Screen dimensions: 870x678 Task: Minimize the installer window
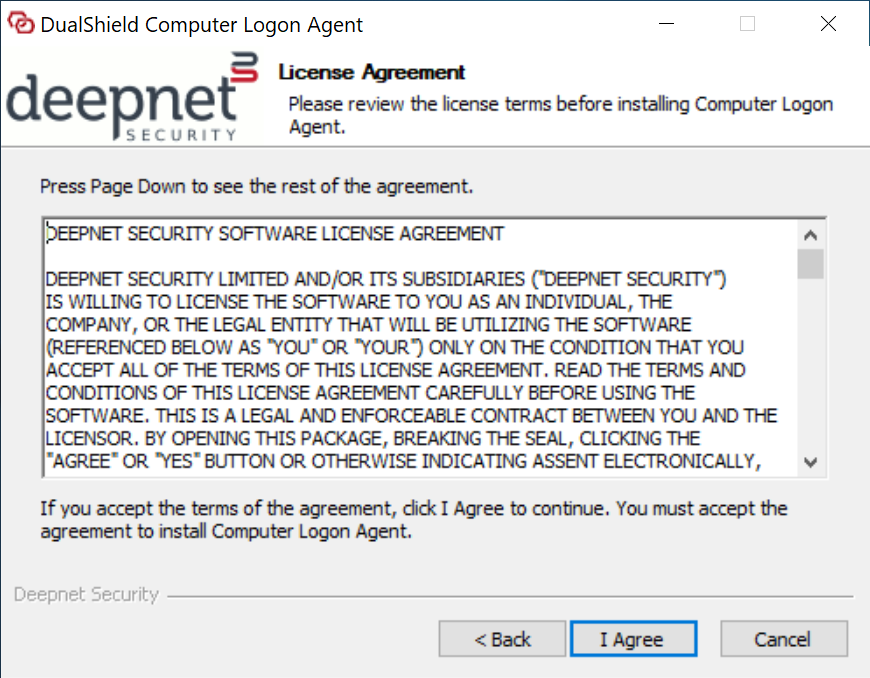click(667, 24)
